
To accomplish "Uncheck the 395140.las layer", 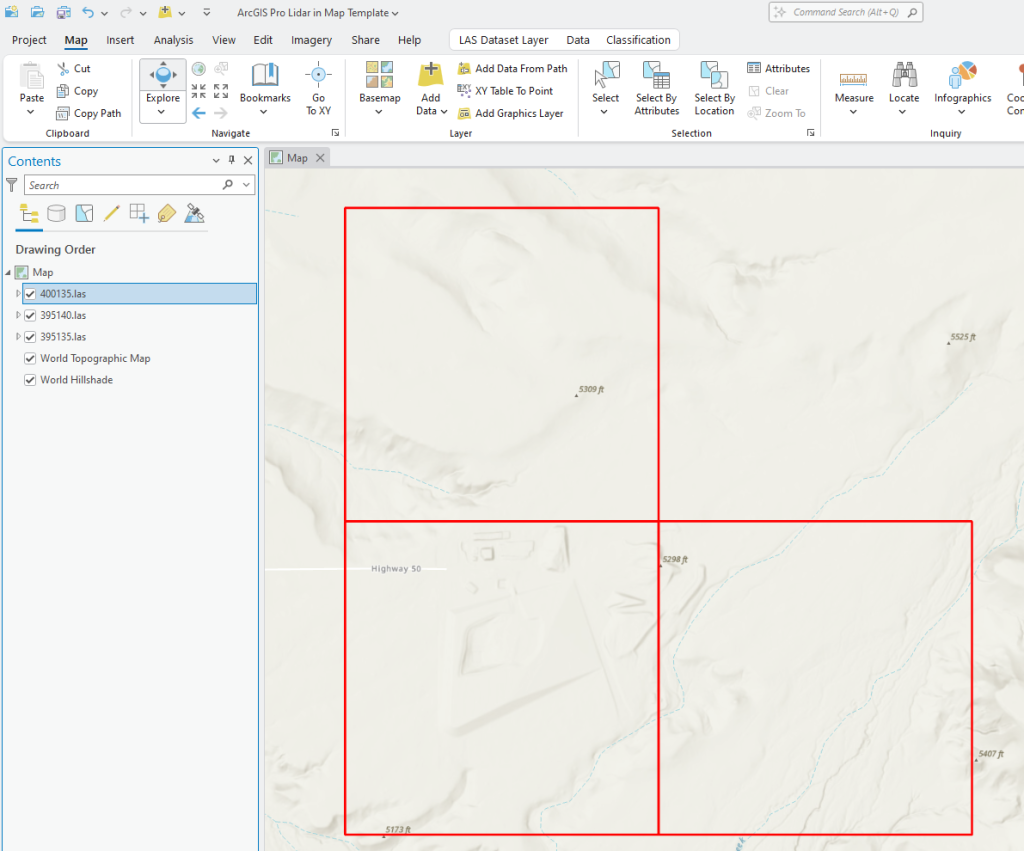I will 30,315.
